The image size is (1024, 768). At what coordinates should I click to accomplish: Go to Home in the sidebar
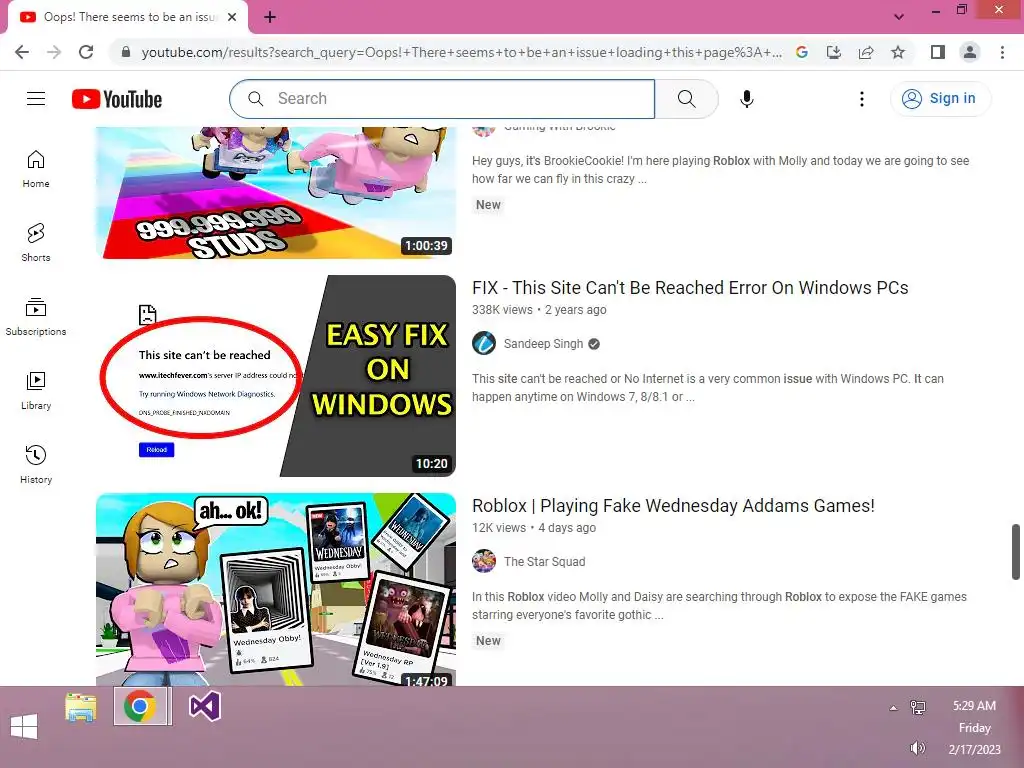click(36, 169)
